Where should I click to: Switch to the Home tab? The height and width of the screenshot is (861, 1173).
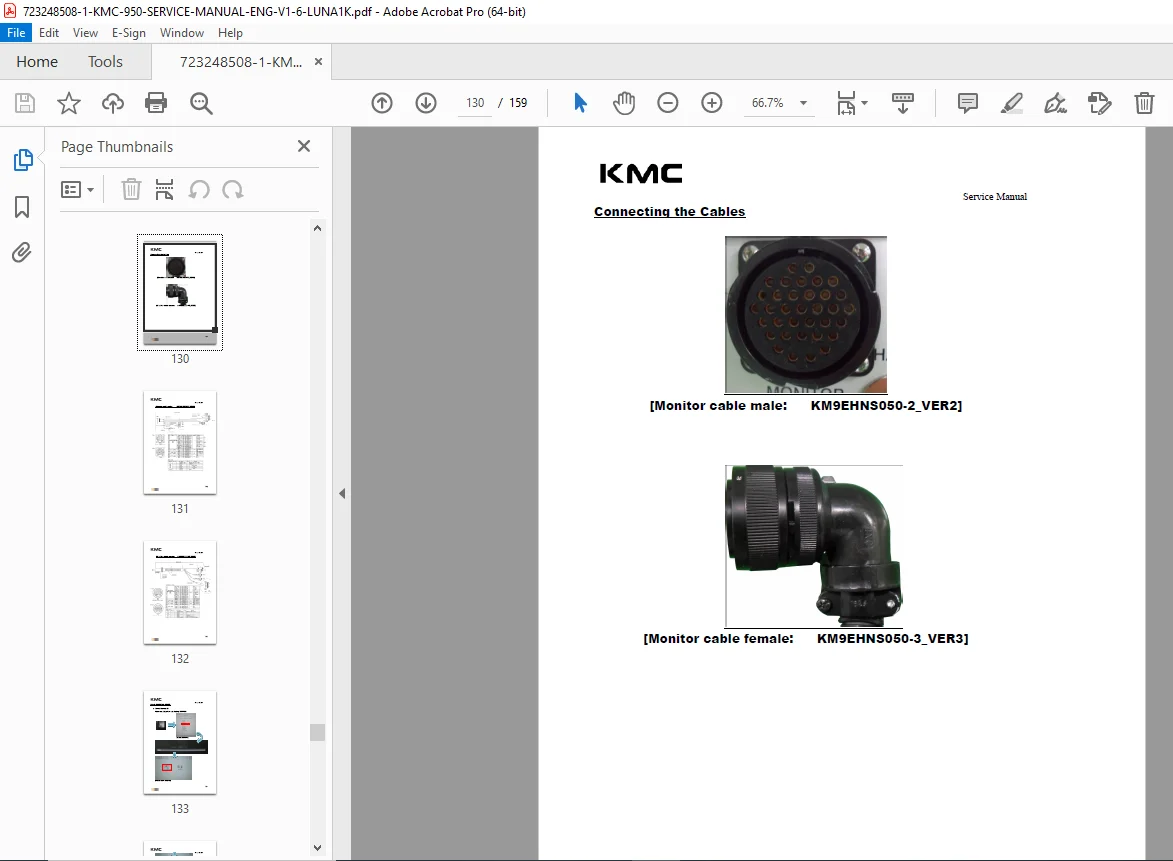coord(37,62)
